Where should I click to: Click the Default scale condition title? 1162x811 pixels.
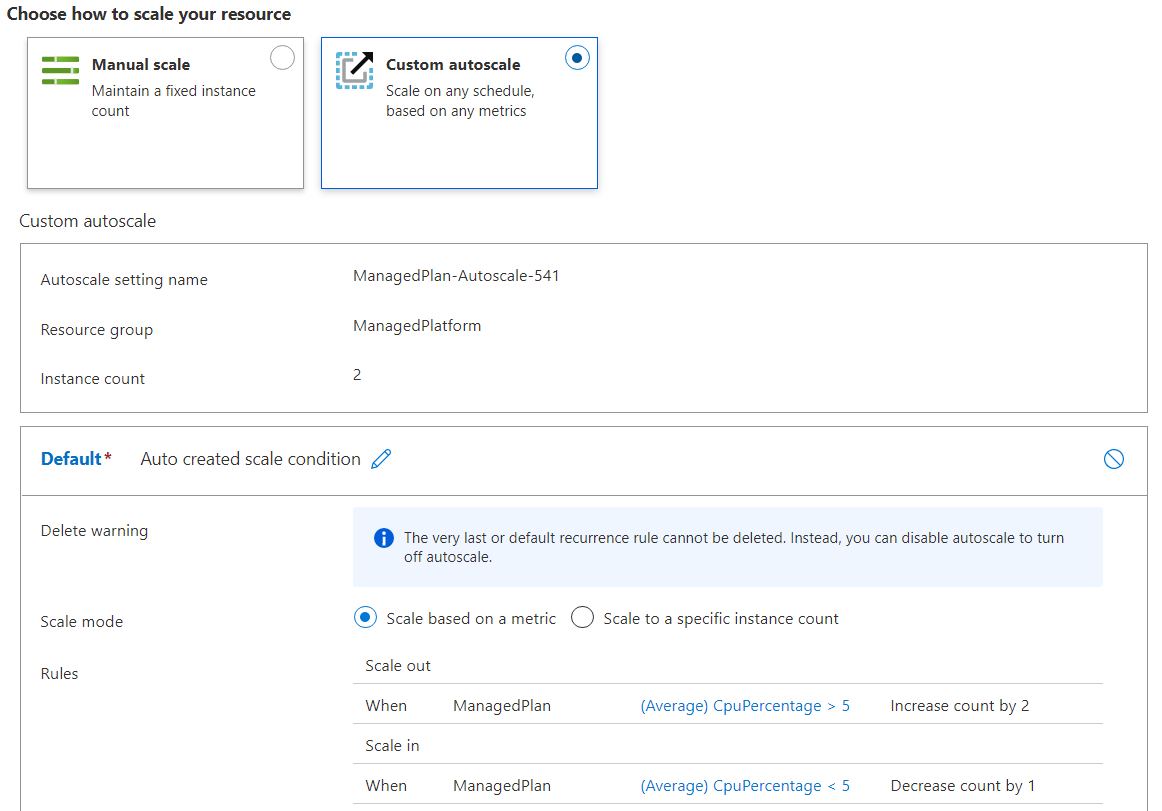coord(71,459)
